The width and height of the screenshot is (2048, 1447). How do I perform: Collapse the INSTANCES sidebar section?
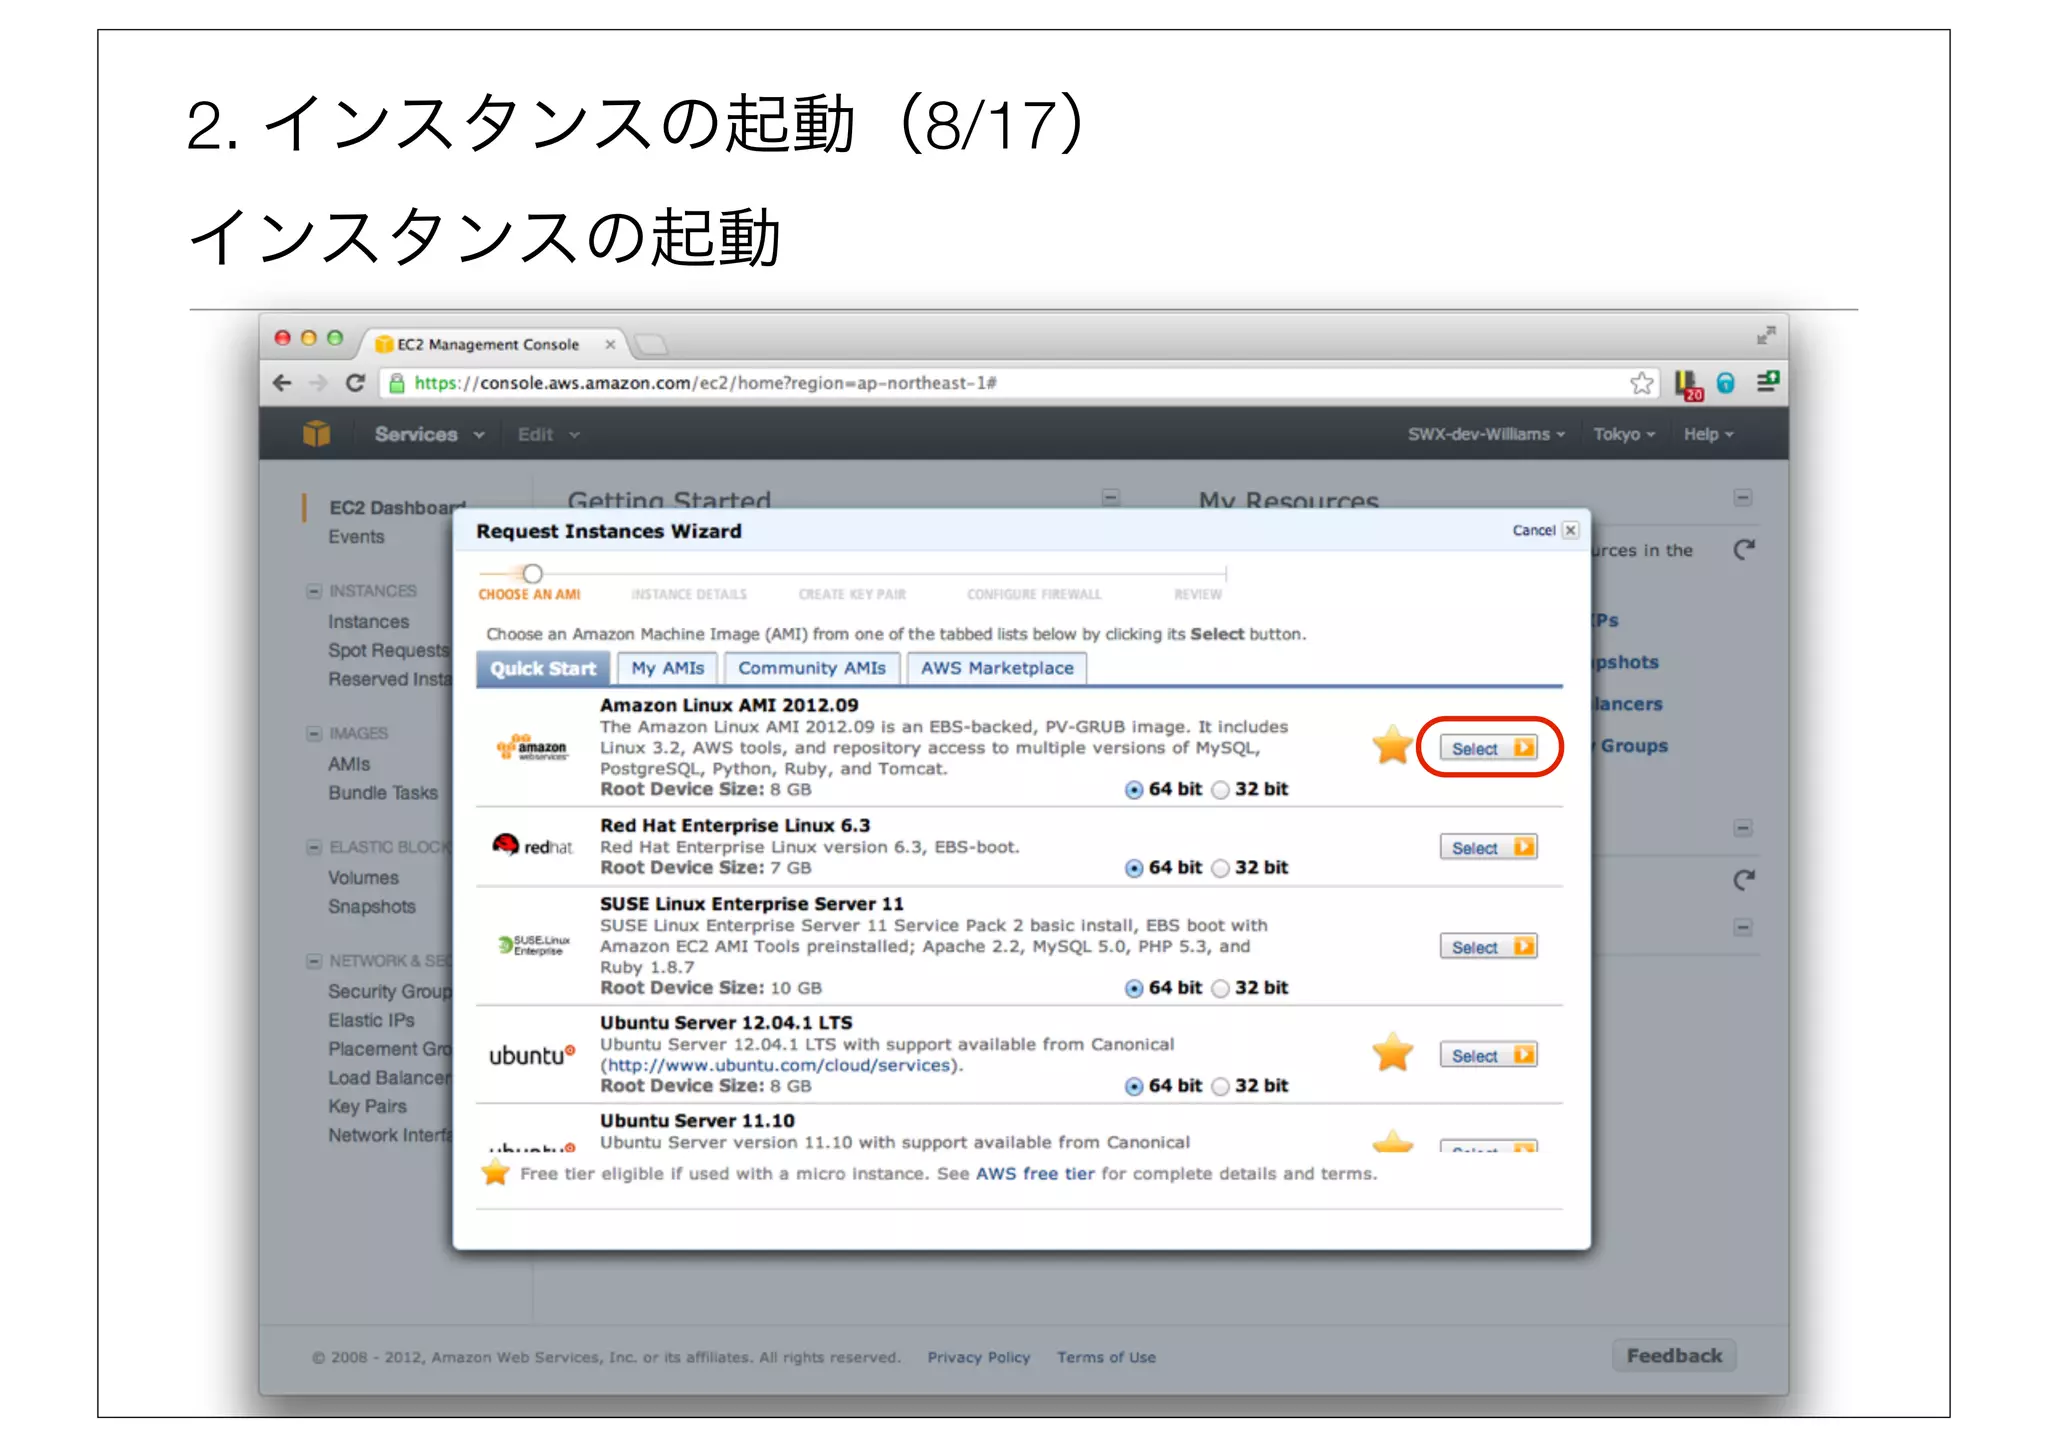click(x=314, y=591)
